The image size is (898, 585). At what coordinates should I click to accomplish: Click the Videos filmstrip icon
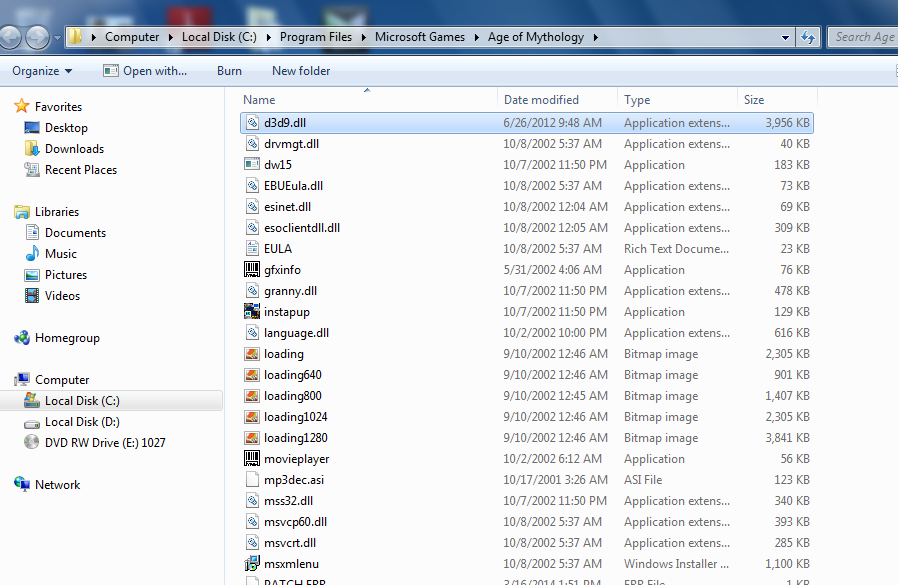[32, 296]
